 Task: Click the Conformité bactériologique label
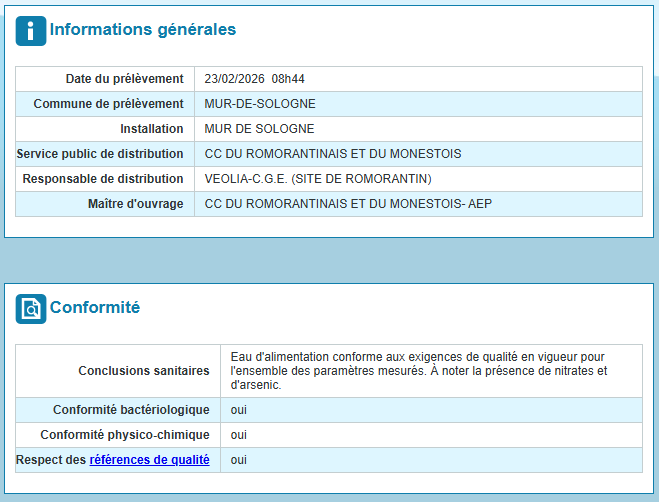coord(131,410)
